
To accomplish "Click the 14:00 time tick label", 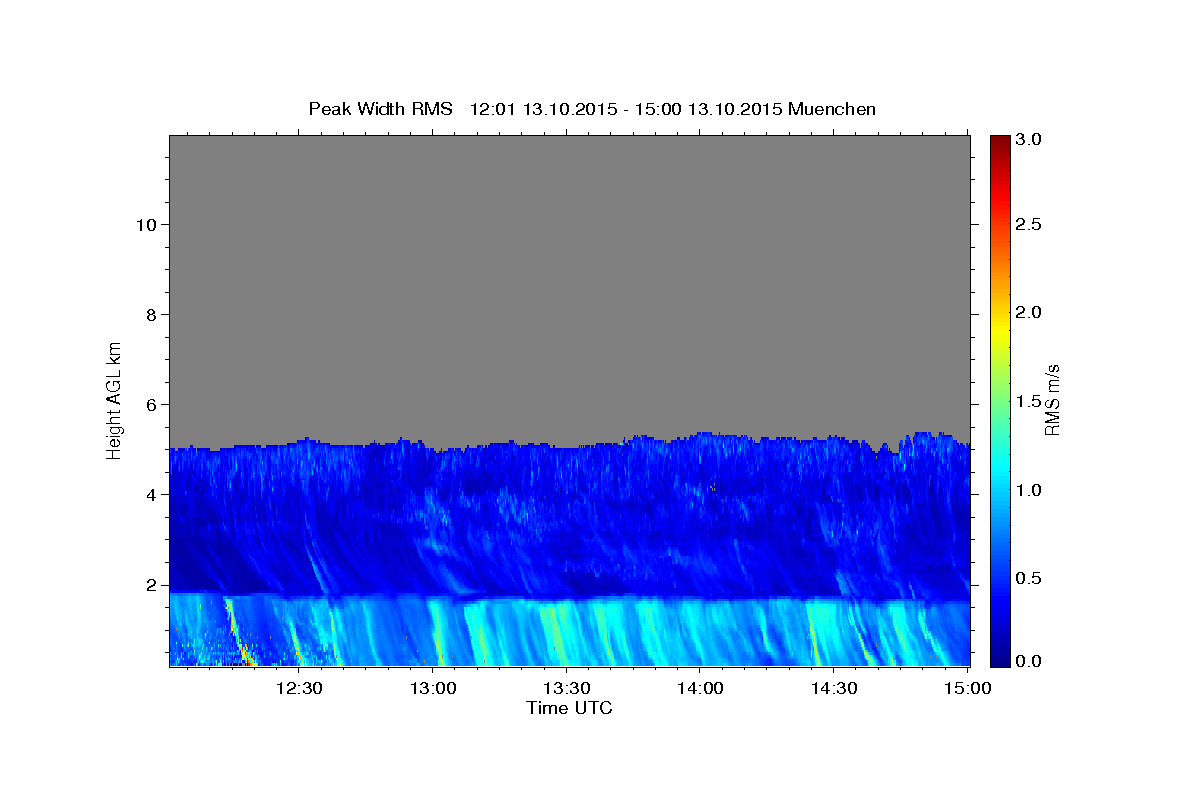I will click(700, 688).
